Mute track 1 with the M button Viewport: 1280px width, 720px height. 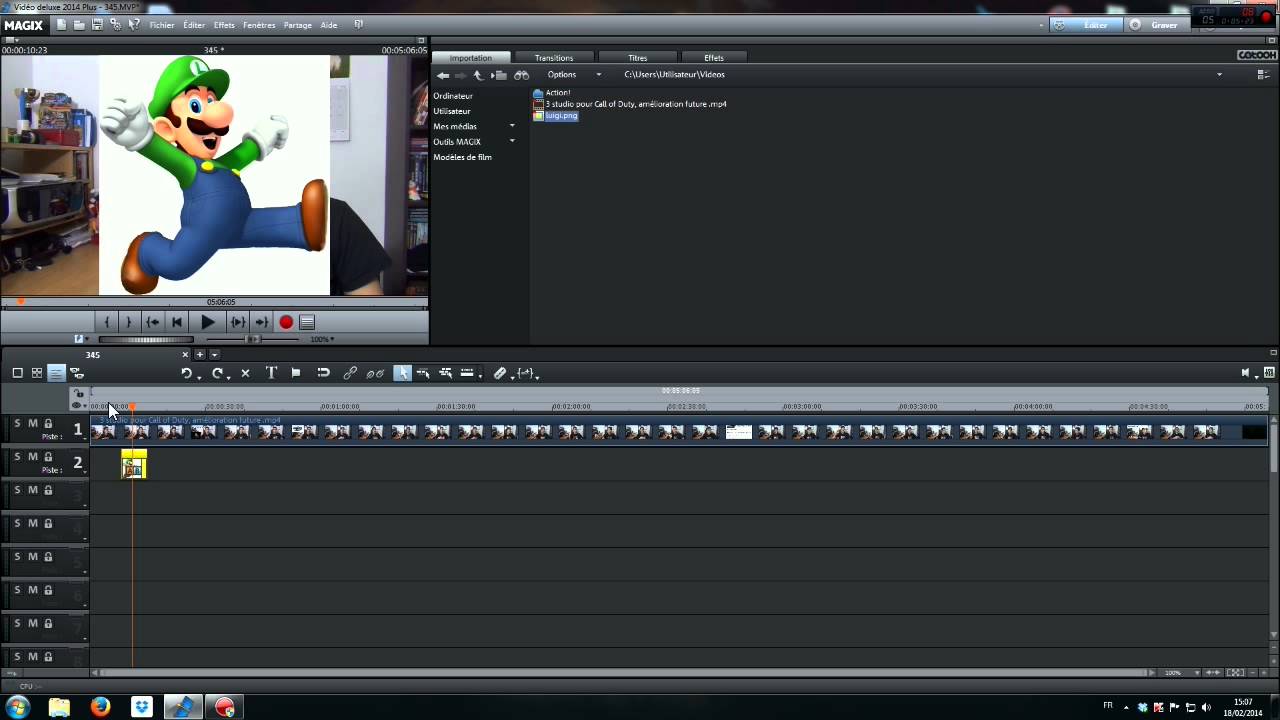click(x=32, y=424)
